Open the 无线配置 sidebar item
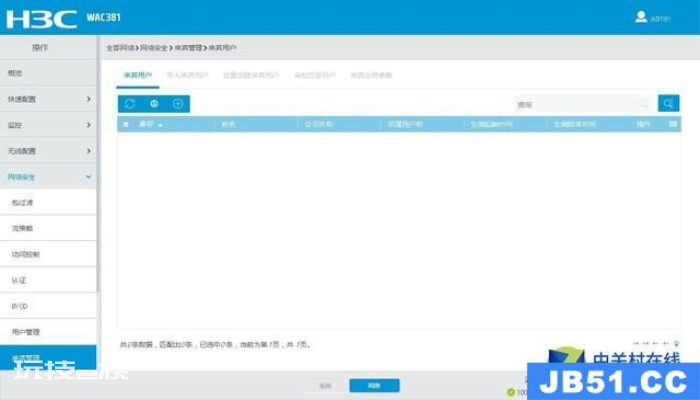700x400 pixels. [x=48, y=151]
